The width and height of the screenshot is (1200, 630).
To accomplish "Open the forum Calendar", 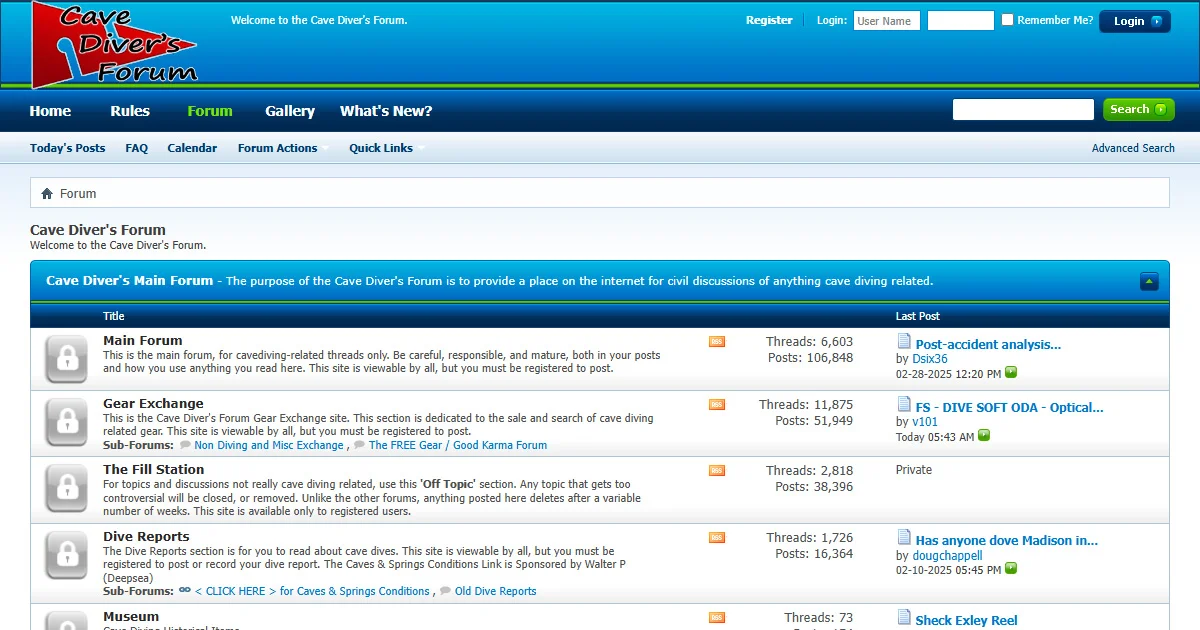I will pyautogui.click(x=192, y=148).
